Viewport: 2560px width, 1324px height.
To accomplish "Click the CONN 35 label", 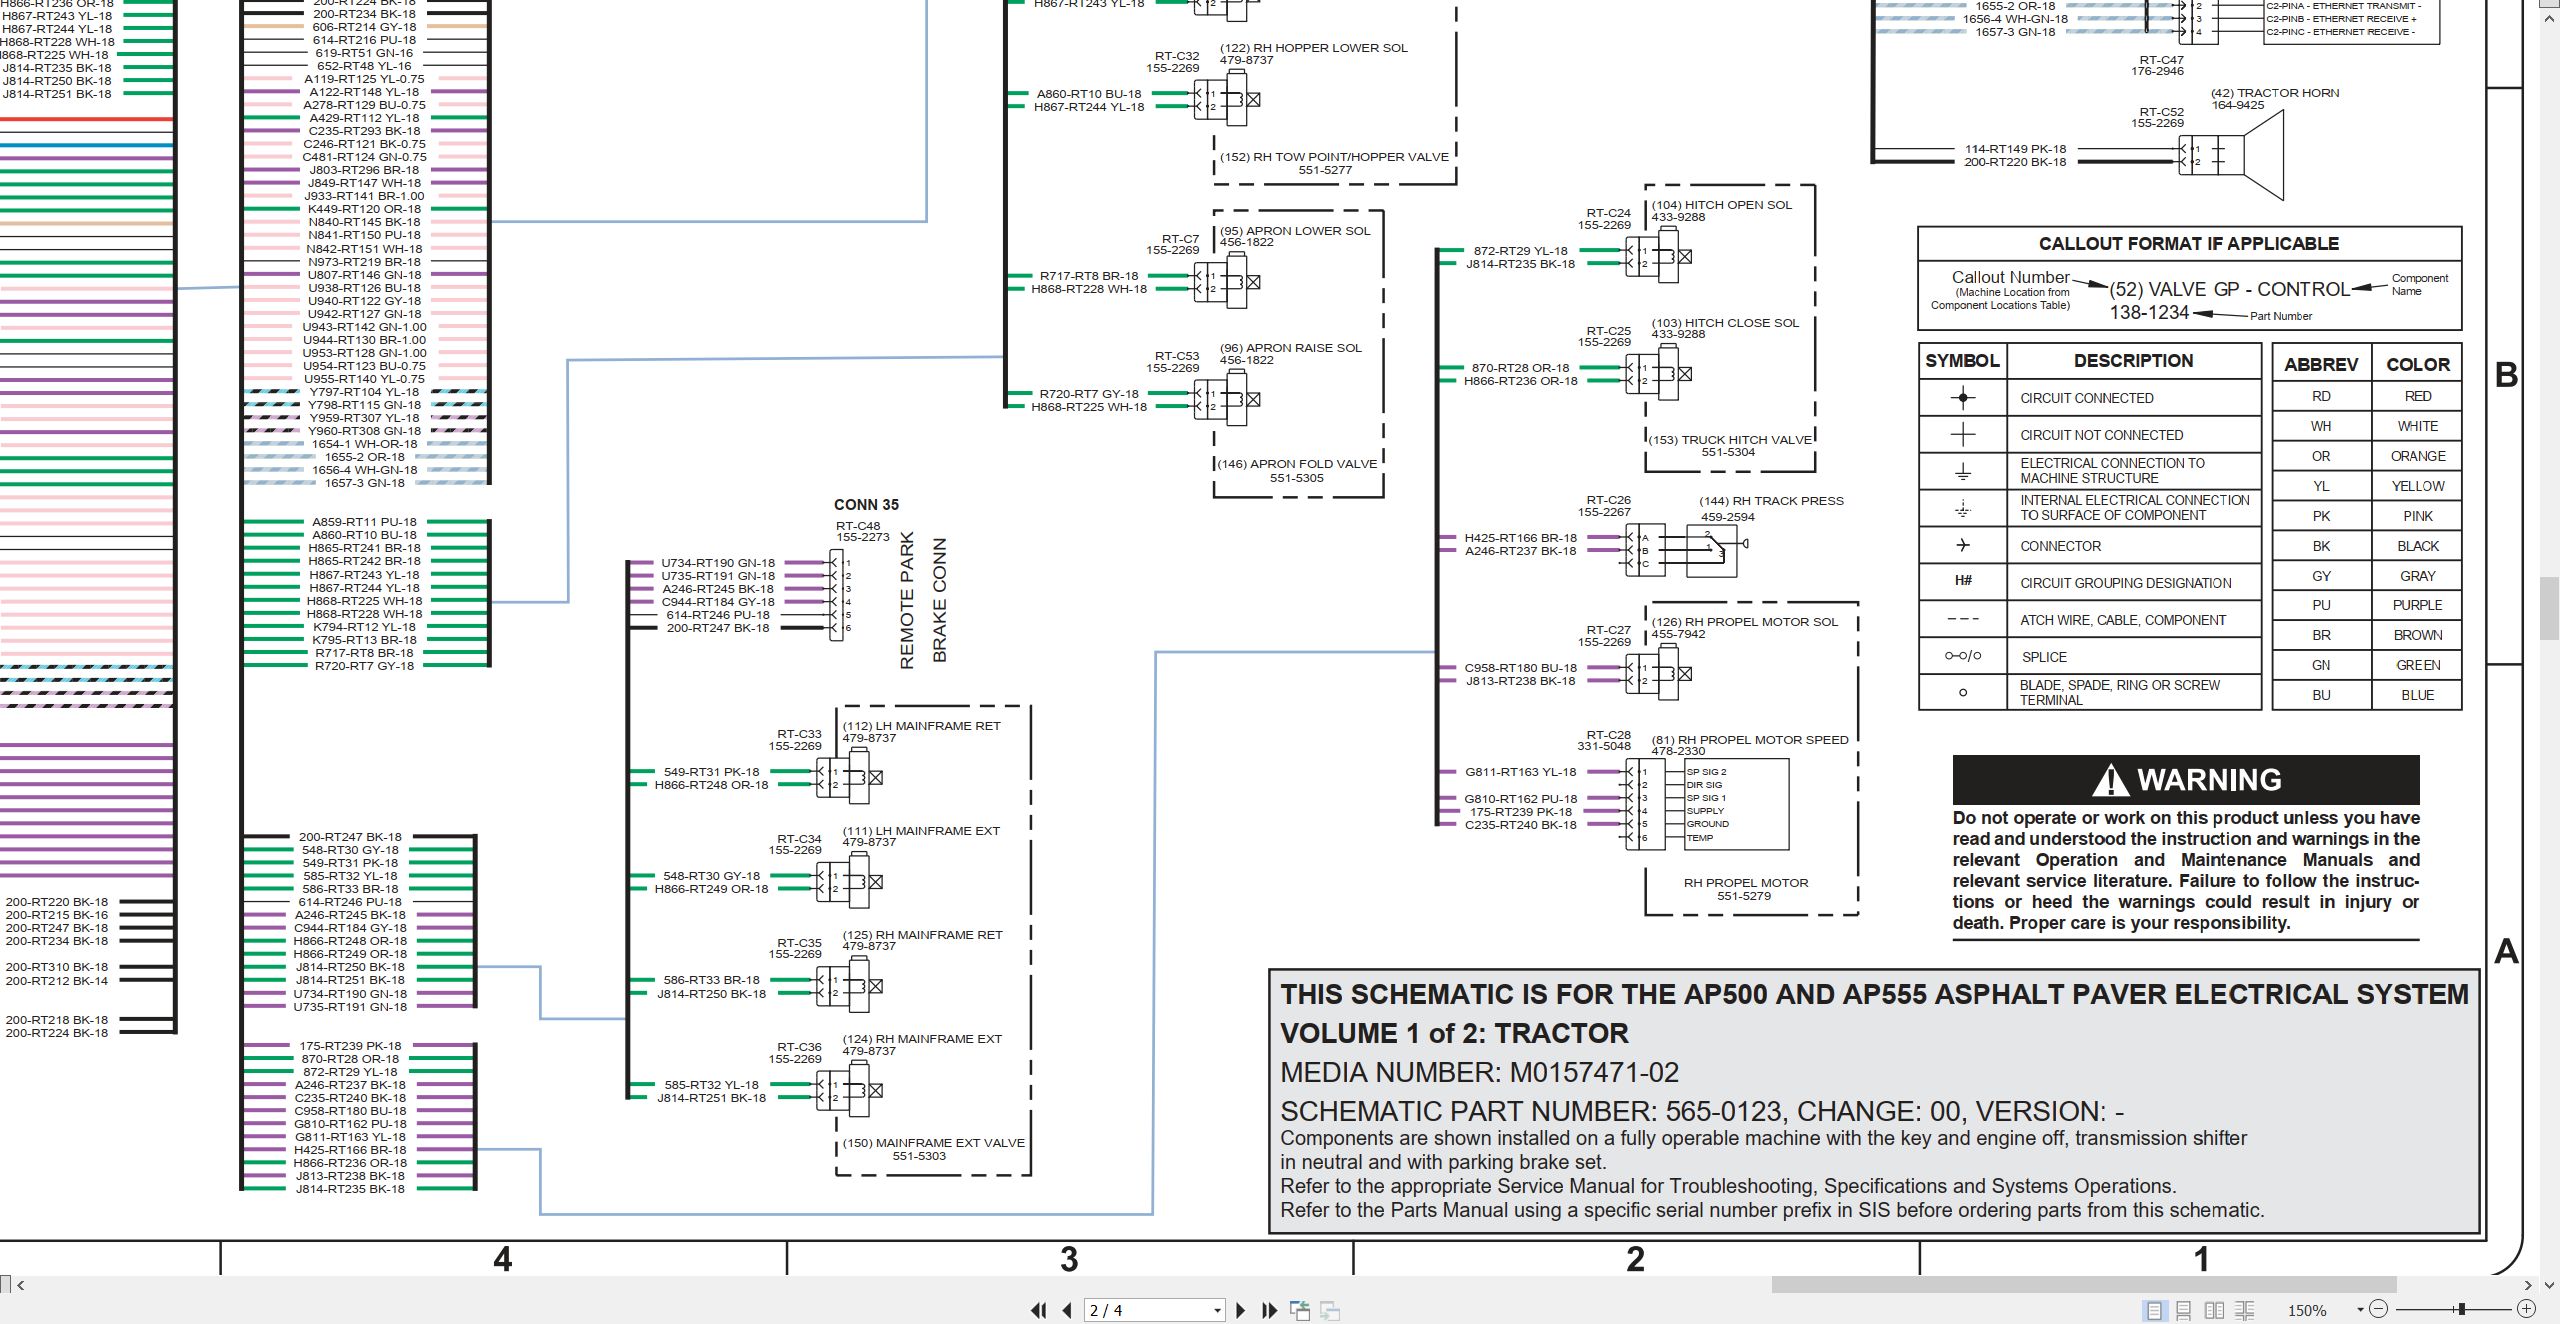I will 866,505.
